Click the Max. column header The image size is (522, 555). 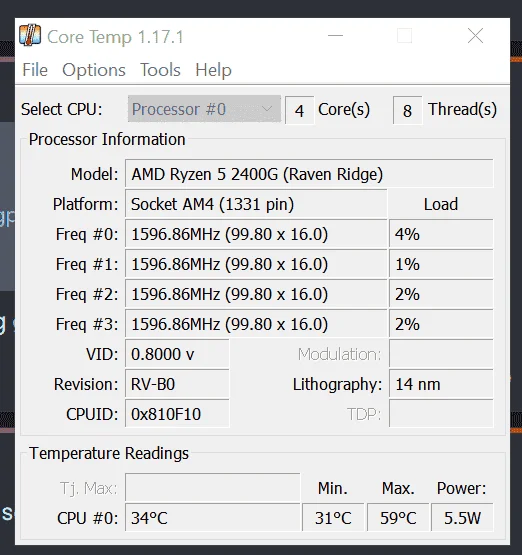point(398,488)
